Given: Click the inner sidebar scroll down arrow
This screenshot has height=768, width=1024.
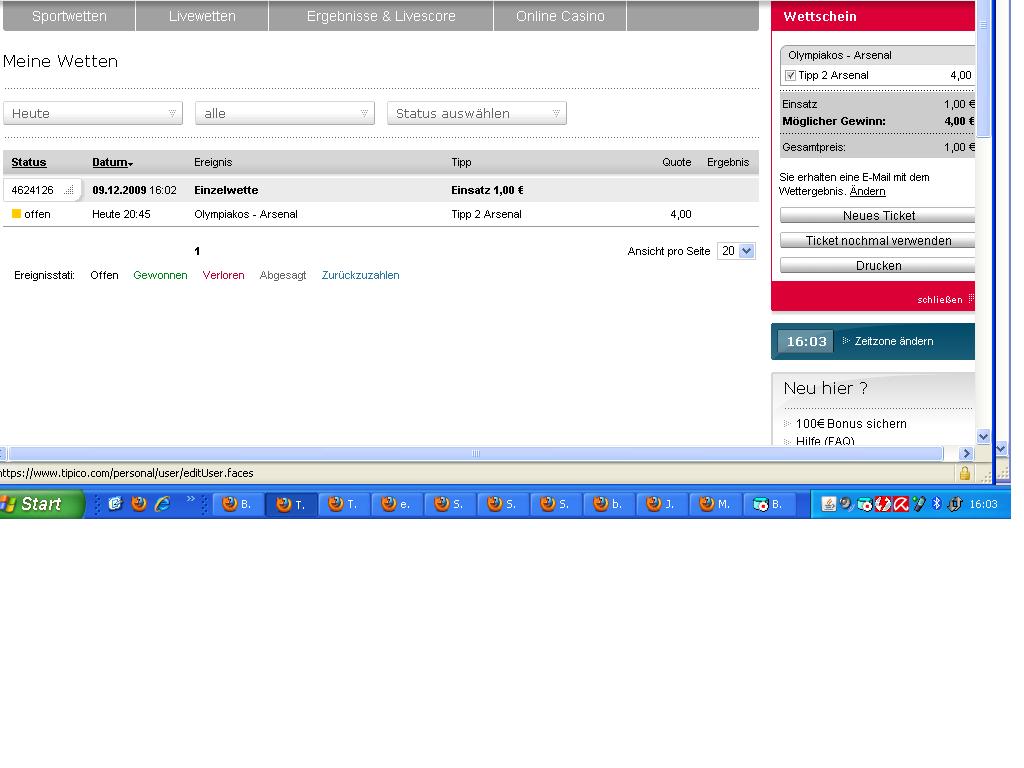Looking at the screenshot, I should (x=983, y=436).
